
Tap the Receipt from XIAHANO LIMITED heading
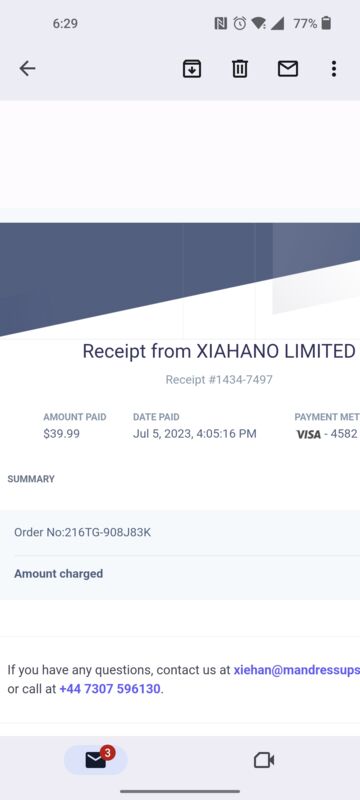(x=219, y=351)
